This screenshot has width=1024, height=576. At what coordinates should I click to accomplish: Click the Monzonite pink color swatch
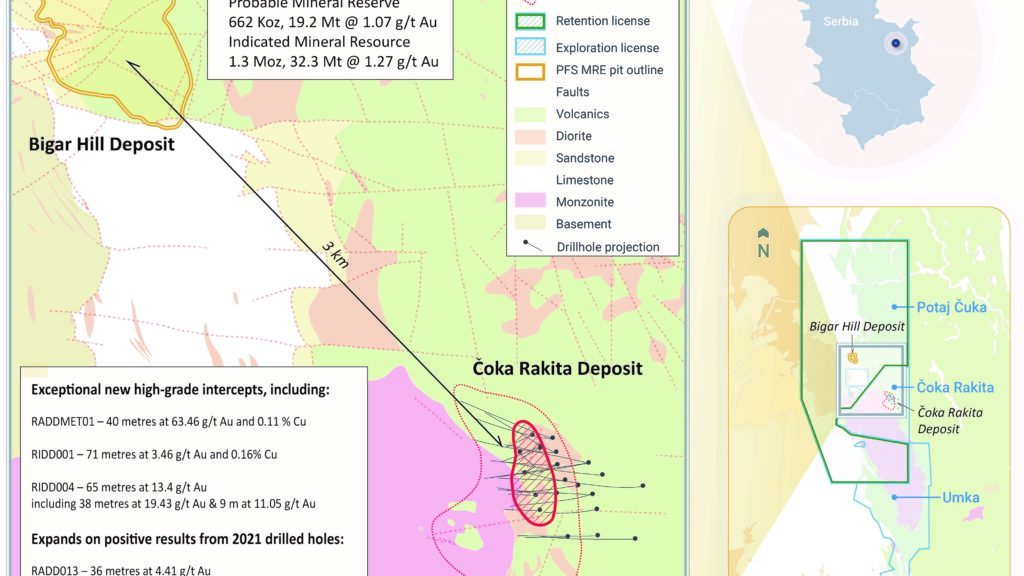tap(527, 201)
